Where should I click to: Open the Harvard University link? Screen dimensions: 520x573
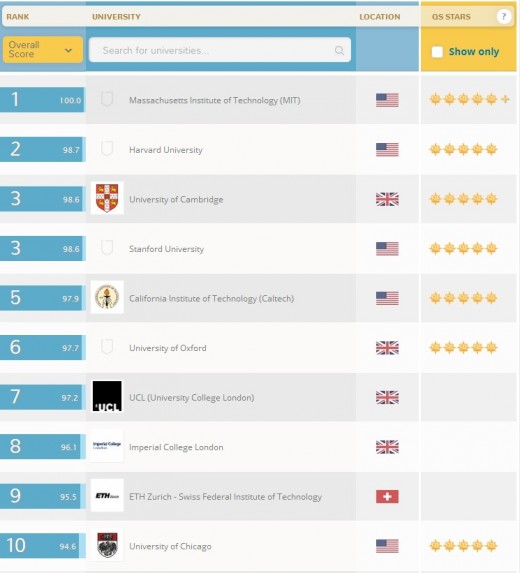(x=166, y=150)
